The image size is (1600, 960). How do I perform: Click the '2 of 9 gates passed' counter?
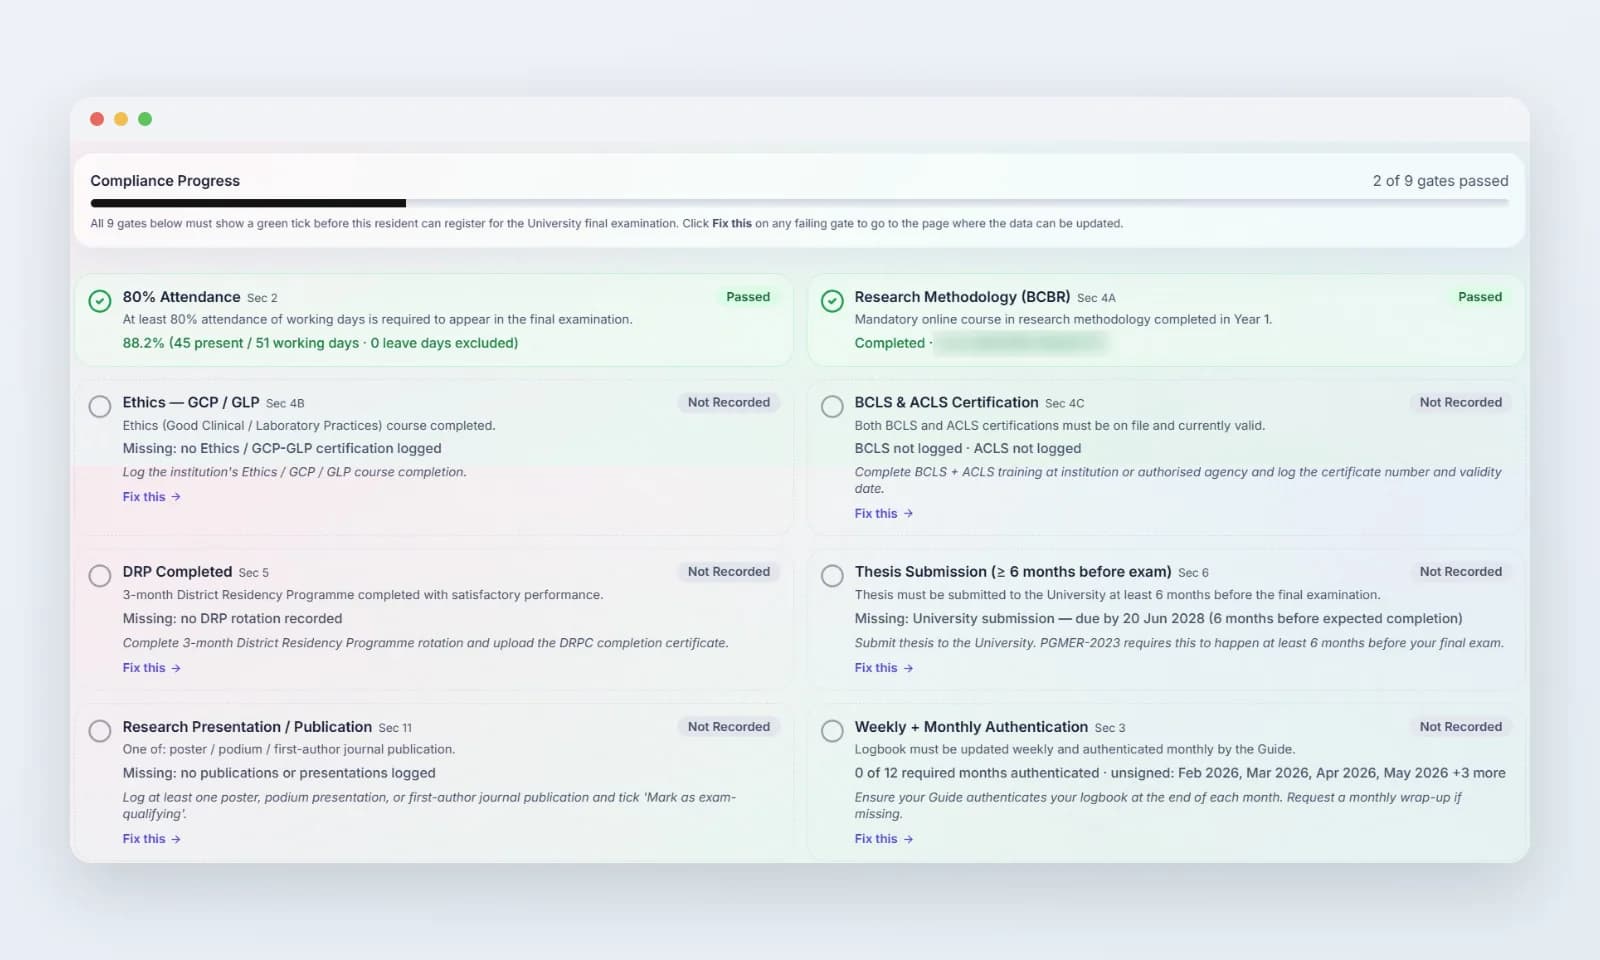tap(1440, 181)
